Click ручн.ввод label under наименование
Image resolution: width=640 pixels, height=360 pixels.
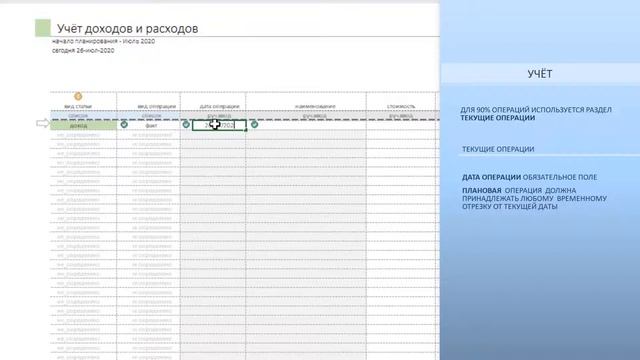[315, 116]
